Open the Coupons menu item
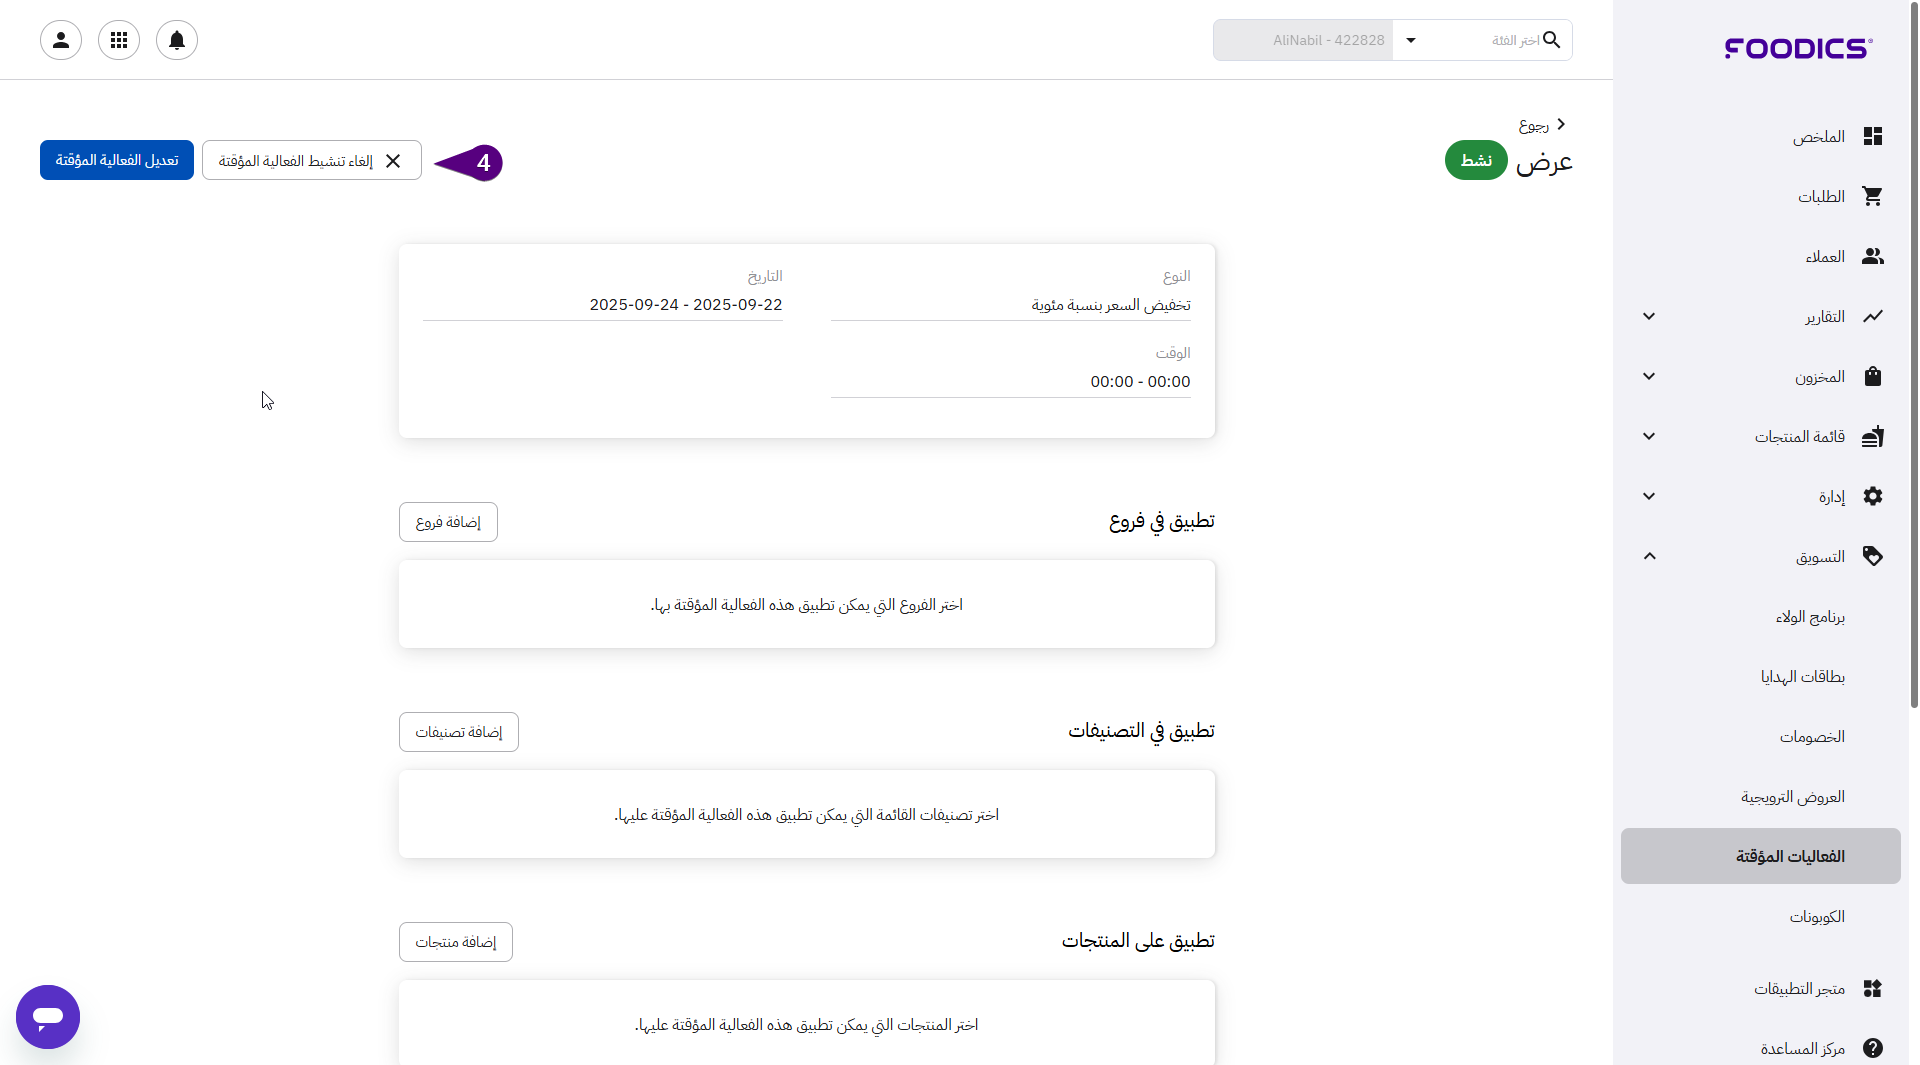 (x=1816, y=916)
